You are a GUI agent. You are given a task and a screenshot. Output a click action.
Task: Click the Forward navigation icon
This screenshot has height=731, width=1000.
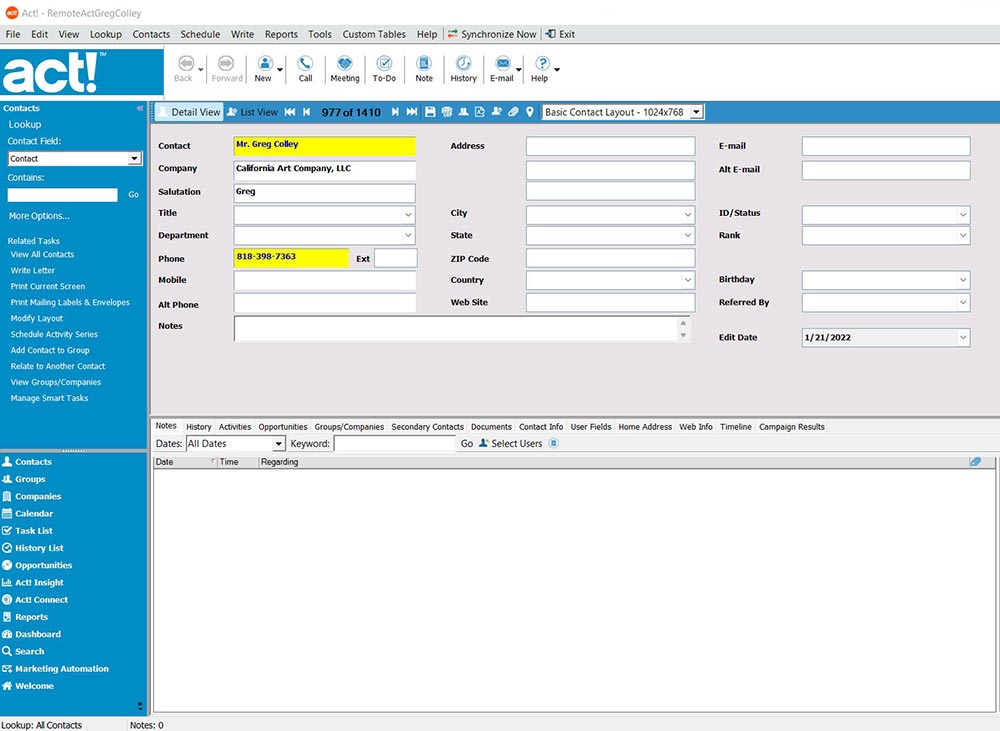[x=226, y=64]
